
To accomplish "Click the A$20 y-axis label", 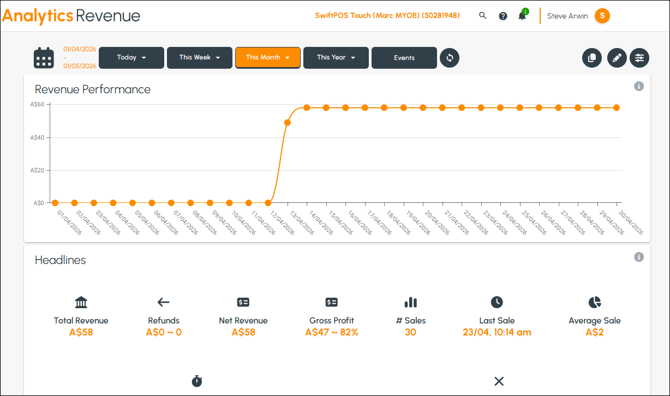I will tap(37, 170).
